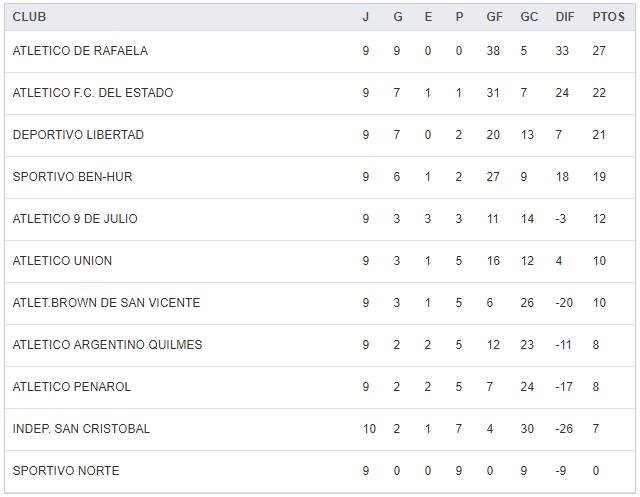The image size is (640, 497).
Task: Click Indep. San Cristobal's 10 games played cell
Action: (x=369, y=429)
